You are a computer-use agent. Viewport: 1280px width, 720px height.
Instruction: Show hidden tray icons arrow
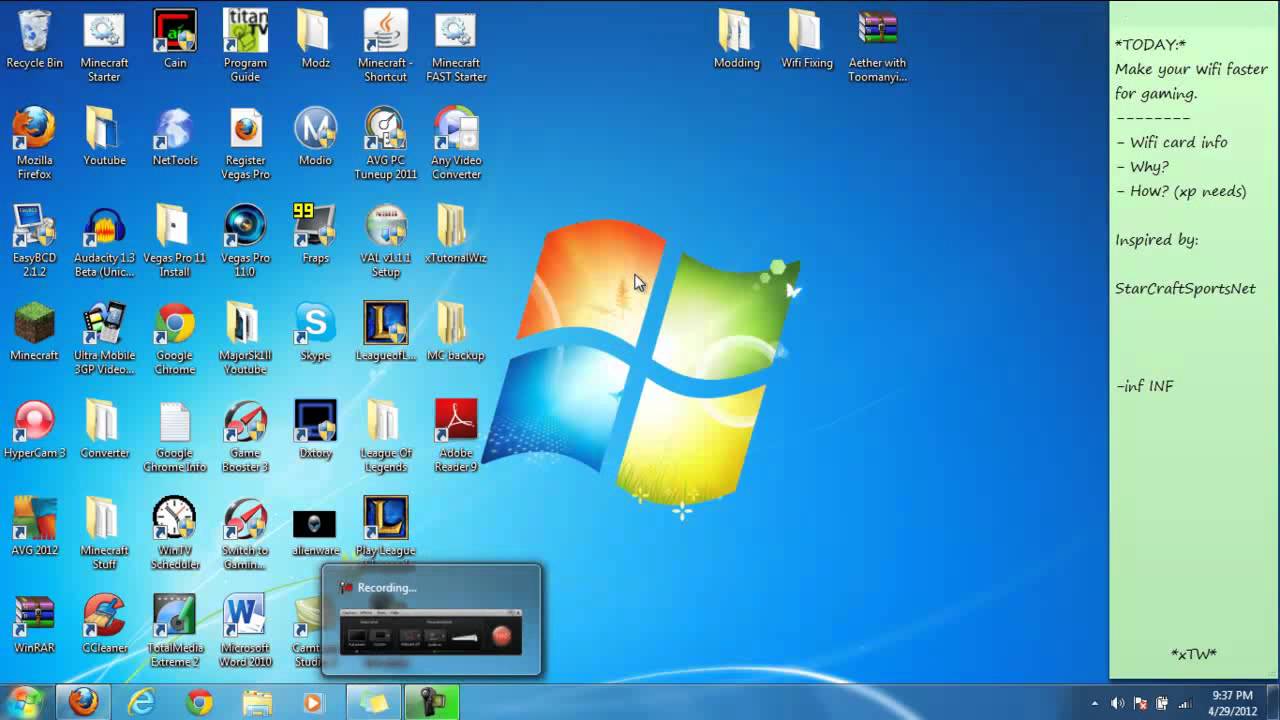coord(1095,703)
